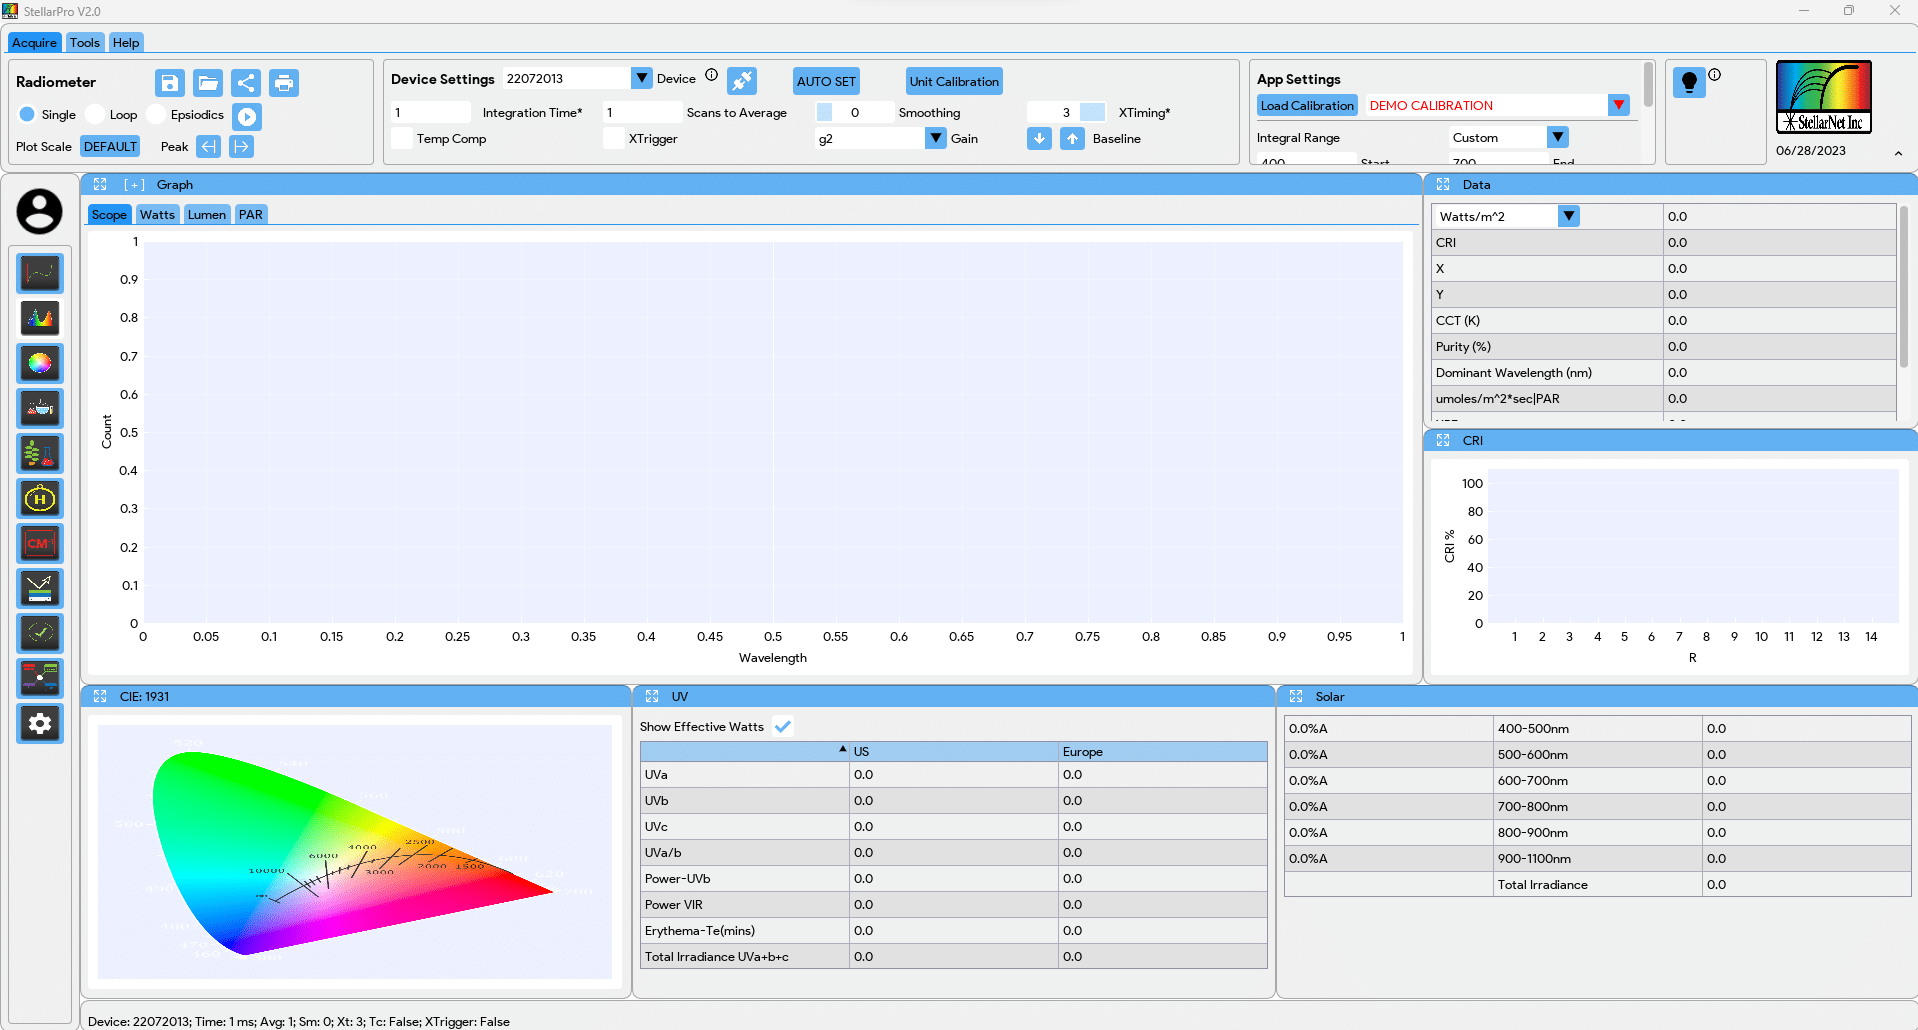Image resolution: width=1918 pixels, height=1030 pixels.
Task: Uncheck Show Effective Watts checkbox
Action: click(x=783, y=727)
